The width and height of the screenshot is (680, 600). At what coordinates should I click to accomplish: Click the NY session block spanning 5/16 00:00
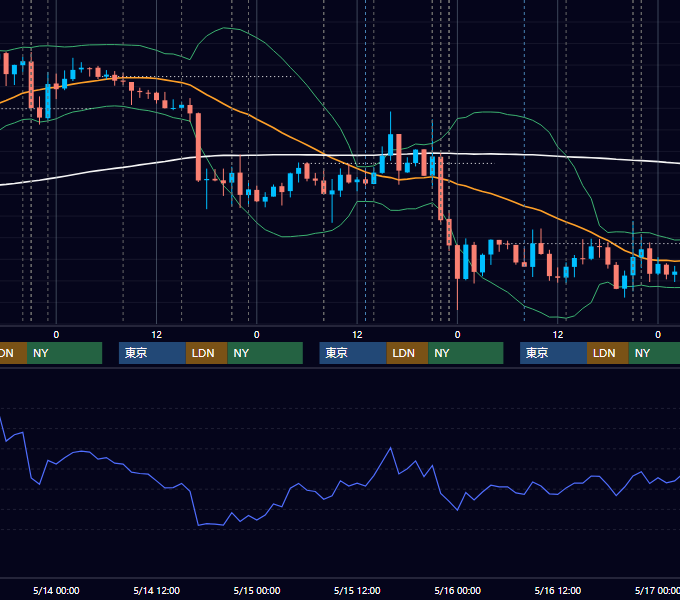(466, 353)
